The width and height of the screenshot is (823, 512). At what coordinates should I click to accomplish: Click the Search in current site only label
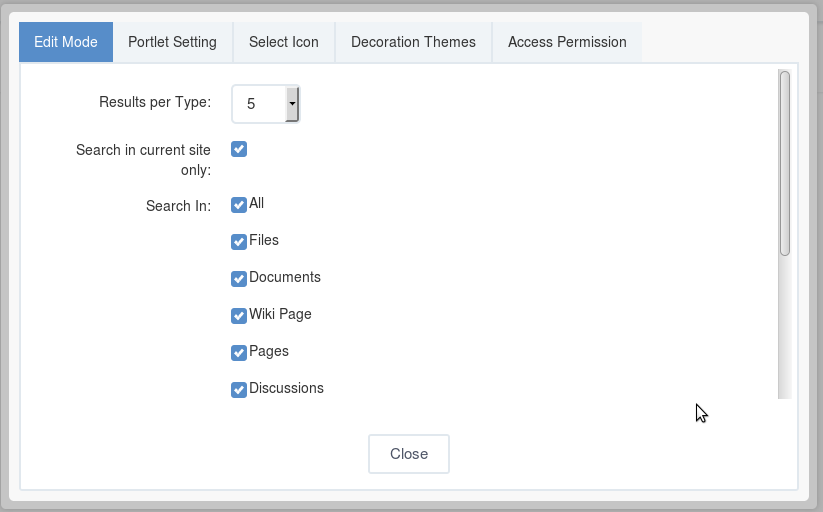(143, 160)
